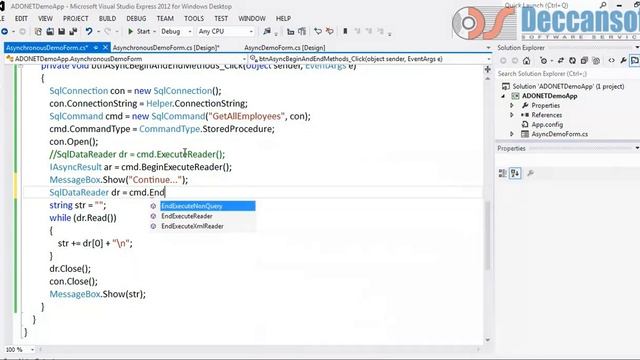The image size is (640, 360).
Task: Open the BUILD menu
Action: (107, 19)
